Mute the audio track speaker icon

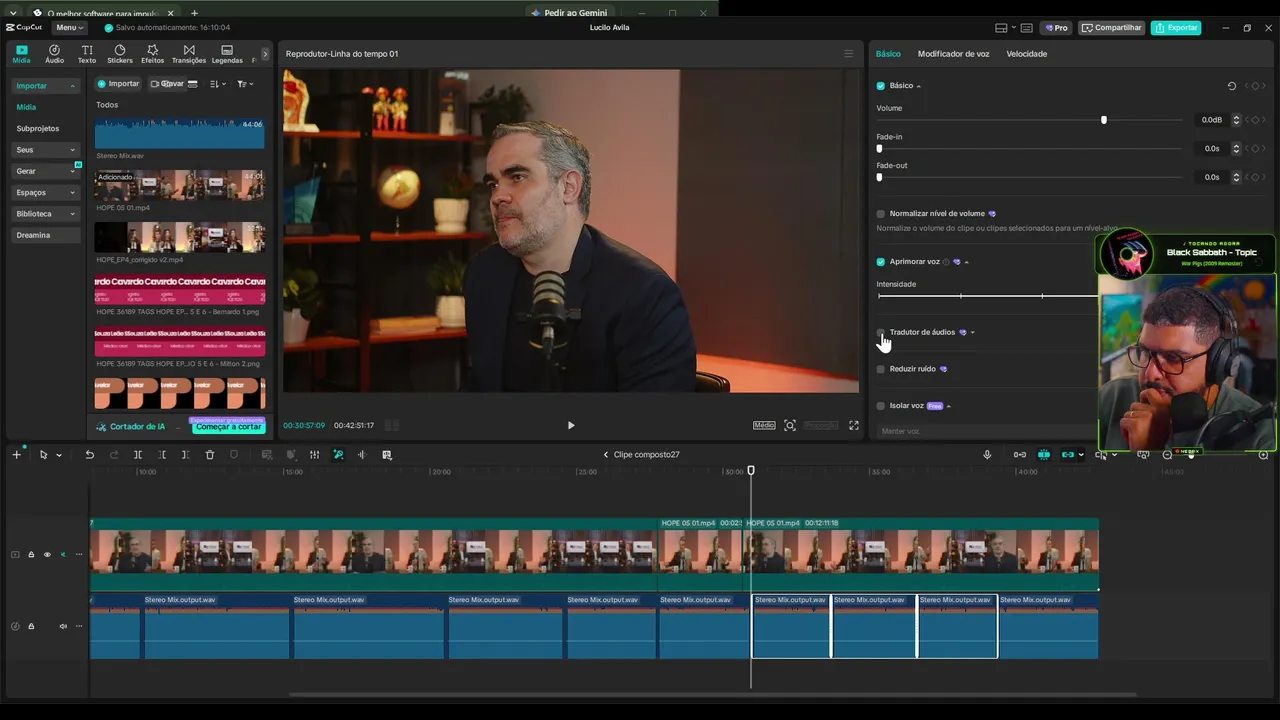pyautogui.click(x=63, y=627)
